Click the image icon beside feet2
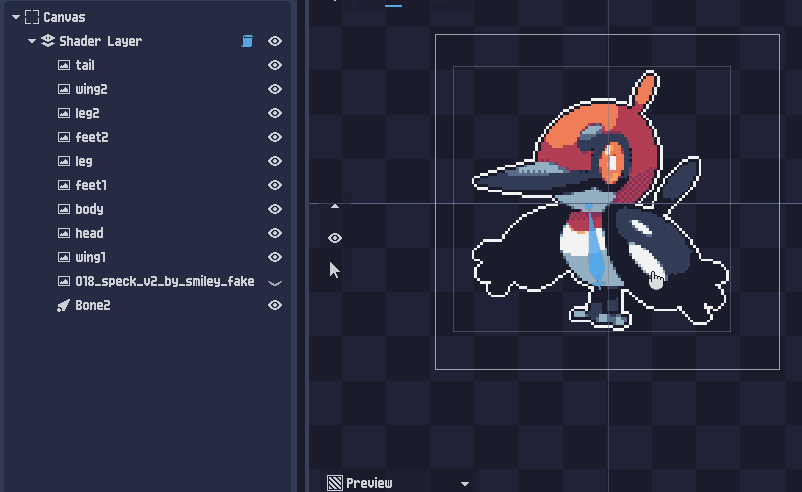The height and width of the screenshot is (492, 802). click(x=63, y=137)
